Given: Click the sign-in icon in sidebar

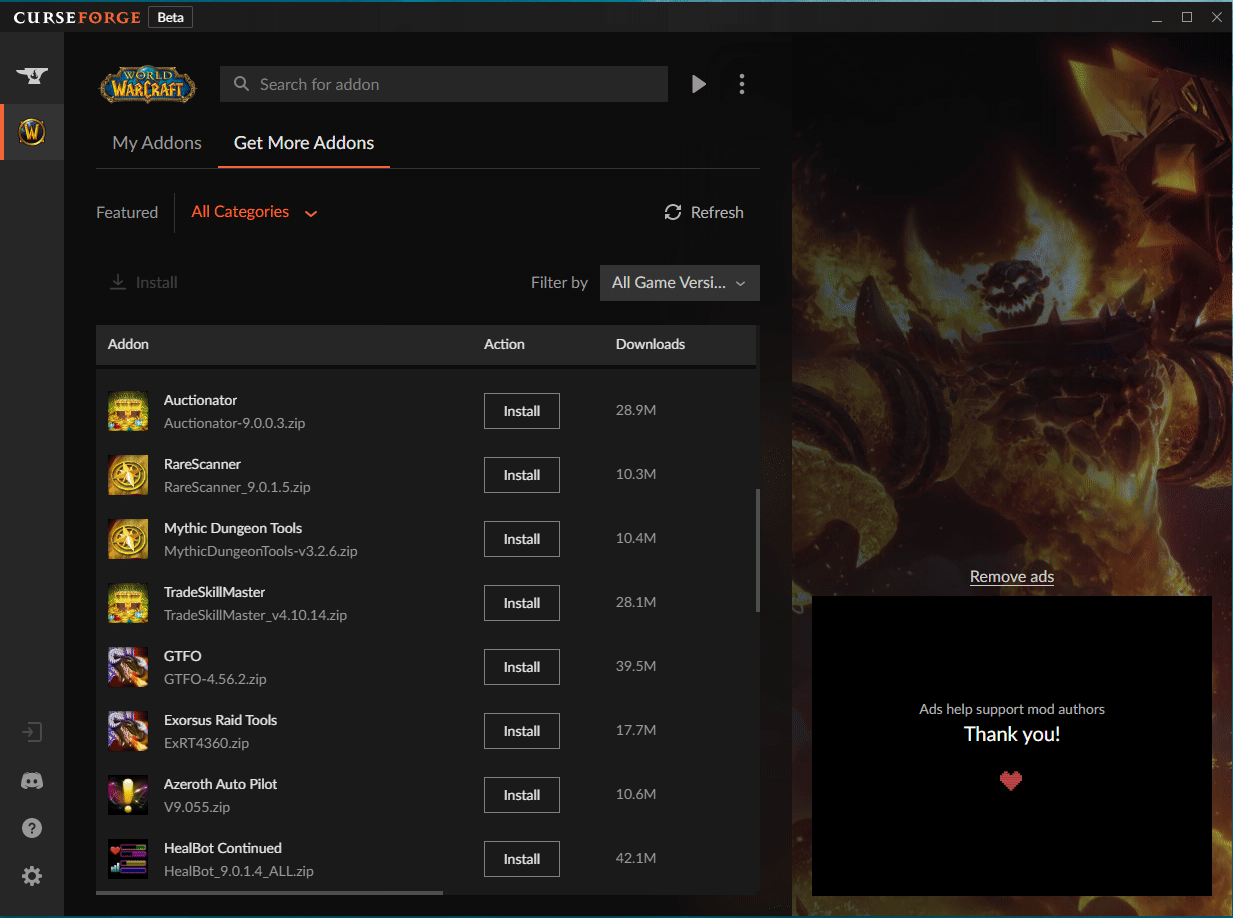Looking at the screenshot, I should tap(32, 732).
